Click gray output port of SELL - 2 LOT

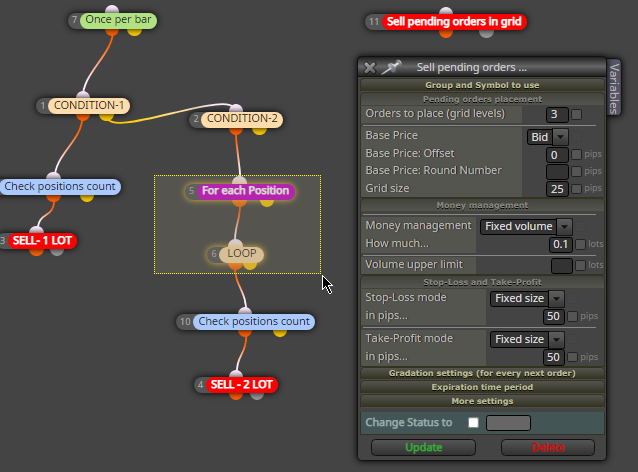tap(257, 395)
